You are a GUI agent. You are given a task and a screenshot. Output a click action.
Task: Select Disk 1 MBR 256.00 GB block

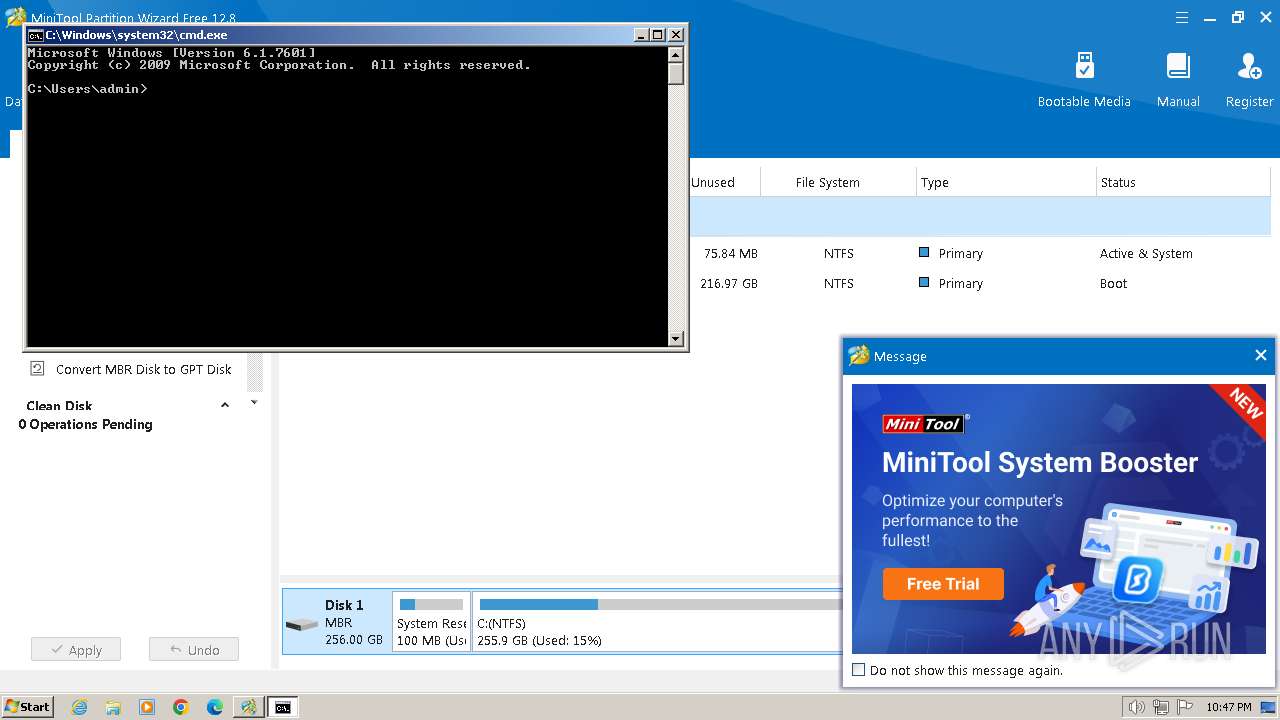[337, 621]
